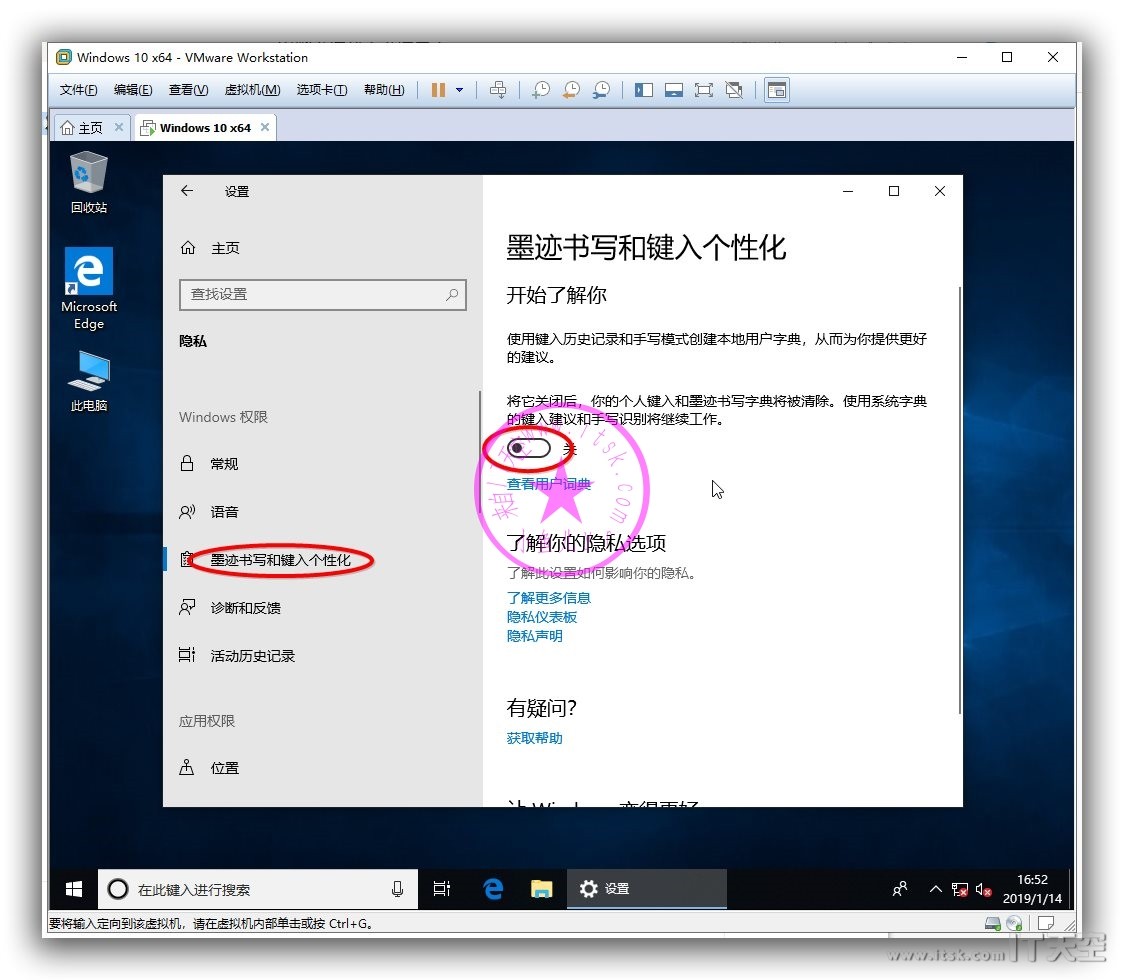
Task: Enter VMware full screen mode
Action: (x=704, y=90)
